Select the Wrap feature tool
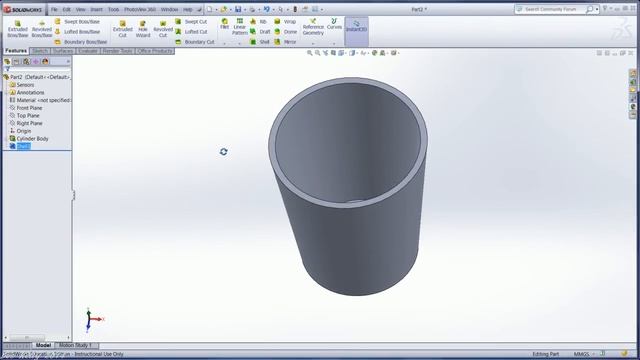The image size is (640, 360). (x=285, y=22)
